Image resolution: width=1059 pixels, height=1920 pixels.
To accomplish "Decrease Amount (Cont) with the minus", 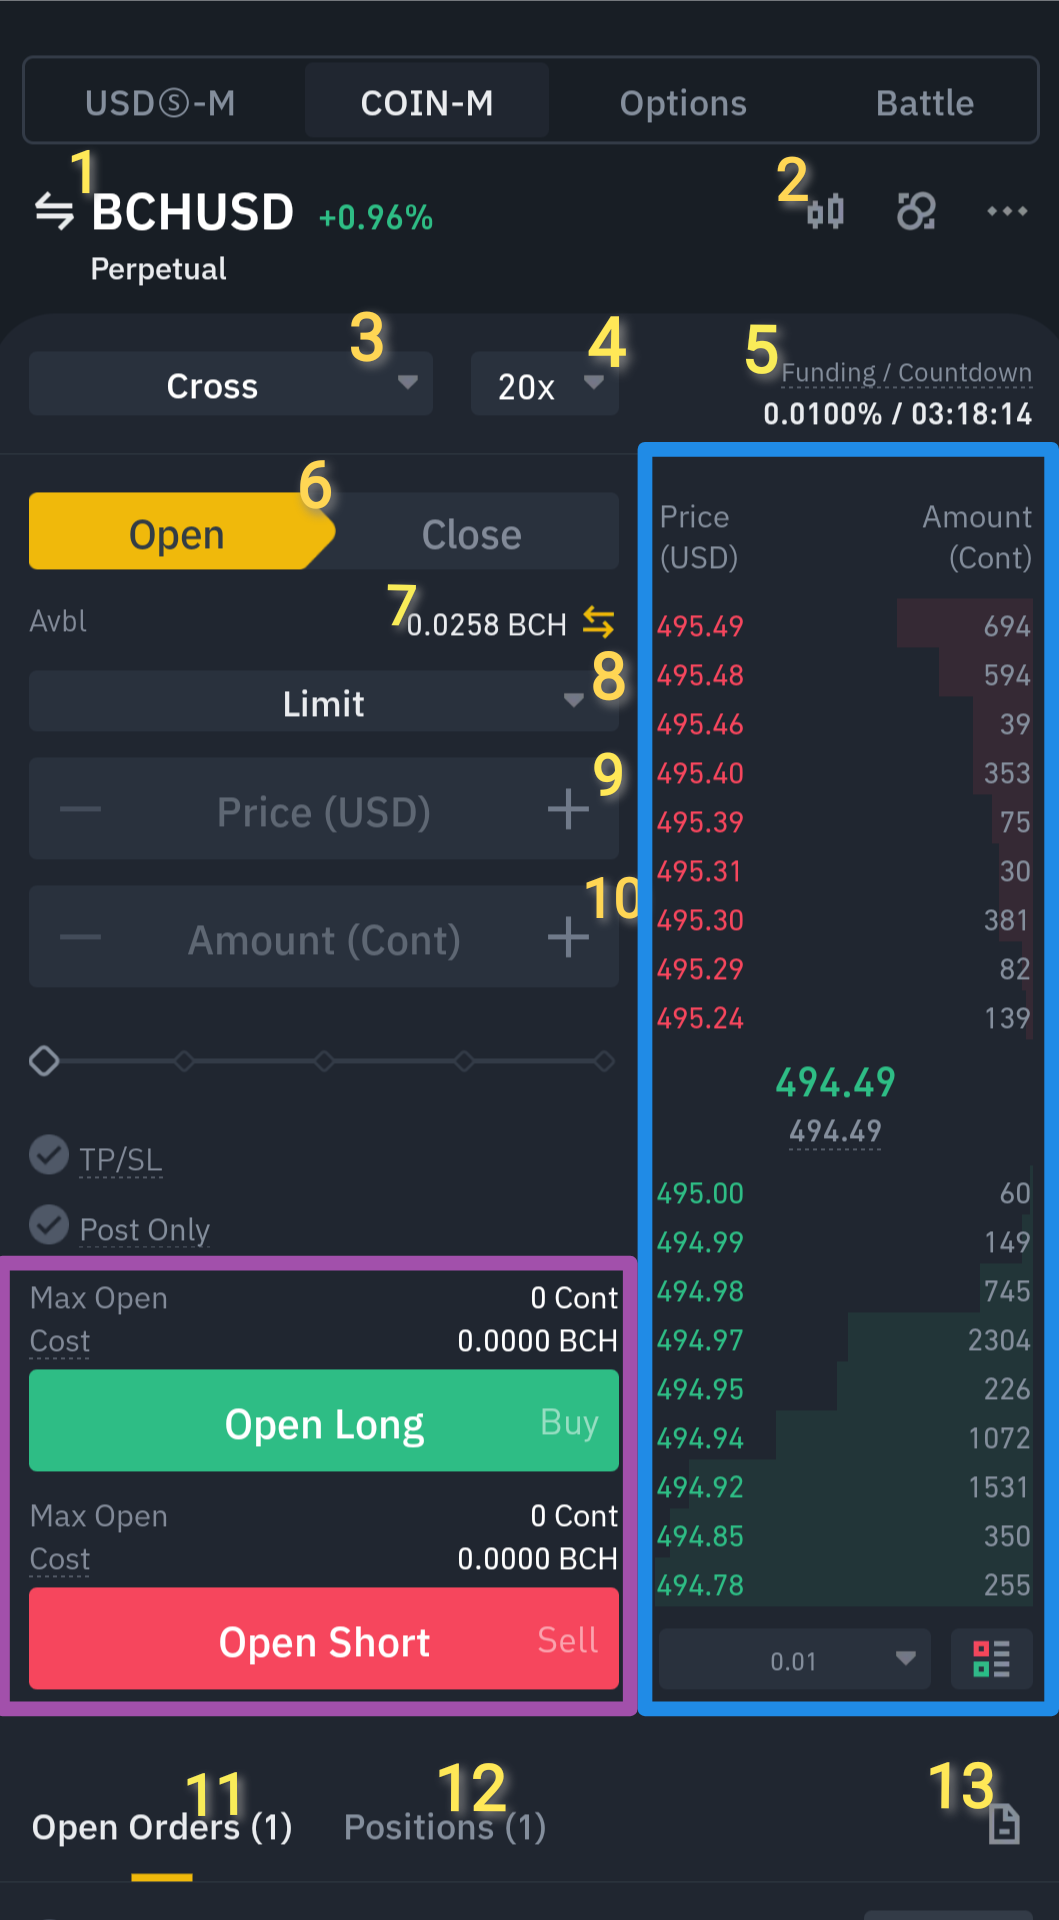I will (80, 937).
